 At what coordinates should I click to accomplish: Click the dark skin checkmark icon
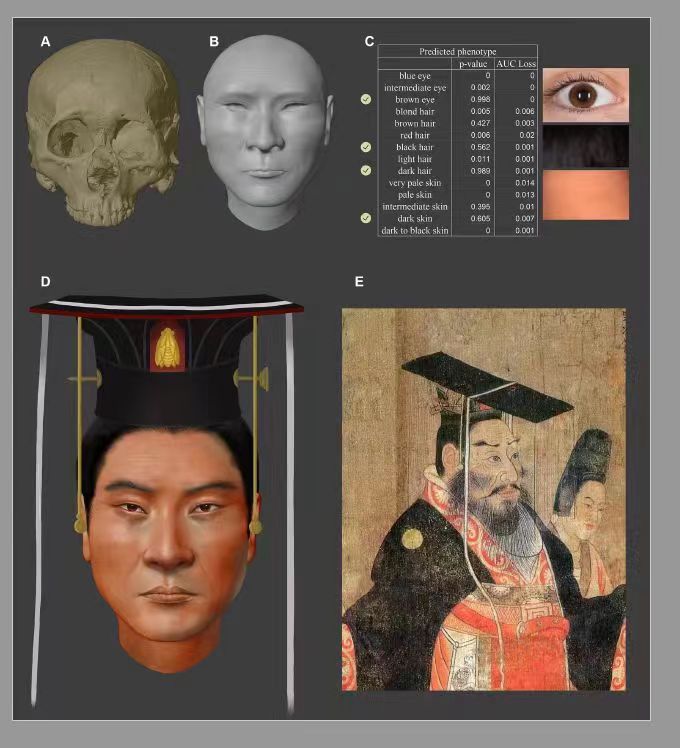click(x=366, y=217)
